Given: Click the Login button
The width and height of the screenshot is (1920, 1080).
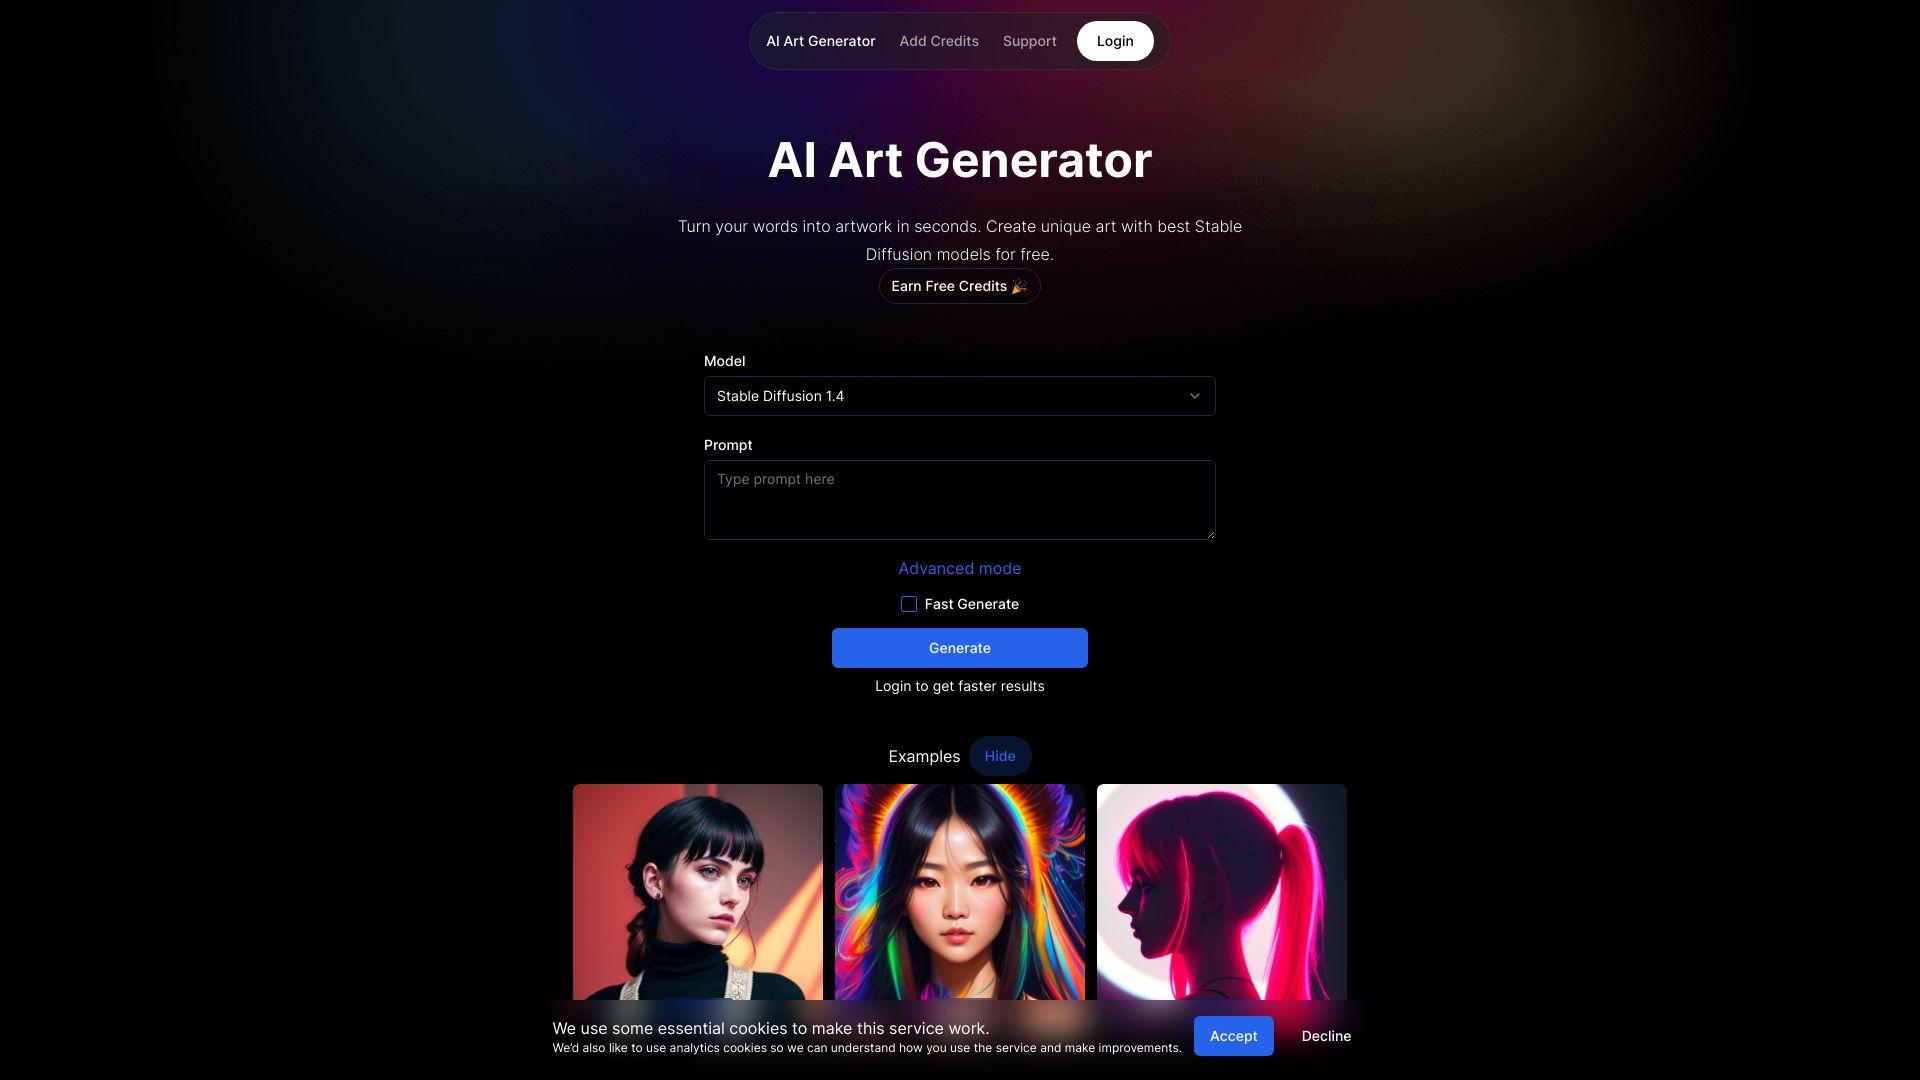Looking at the screenshot, I should pos(1114,41).
